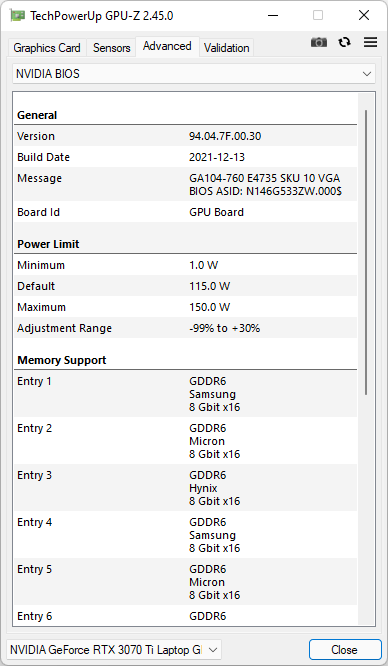Open the GPU selector dropdown at bottom

tap(114, 649)
